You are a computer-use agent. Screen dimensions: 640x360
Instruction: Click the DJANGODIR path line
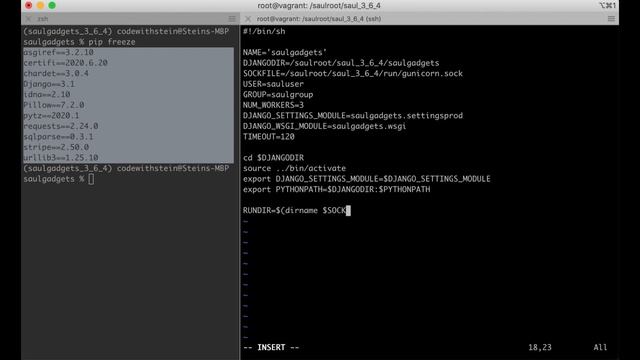pos(341,63)
